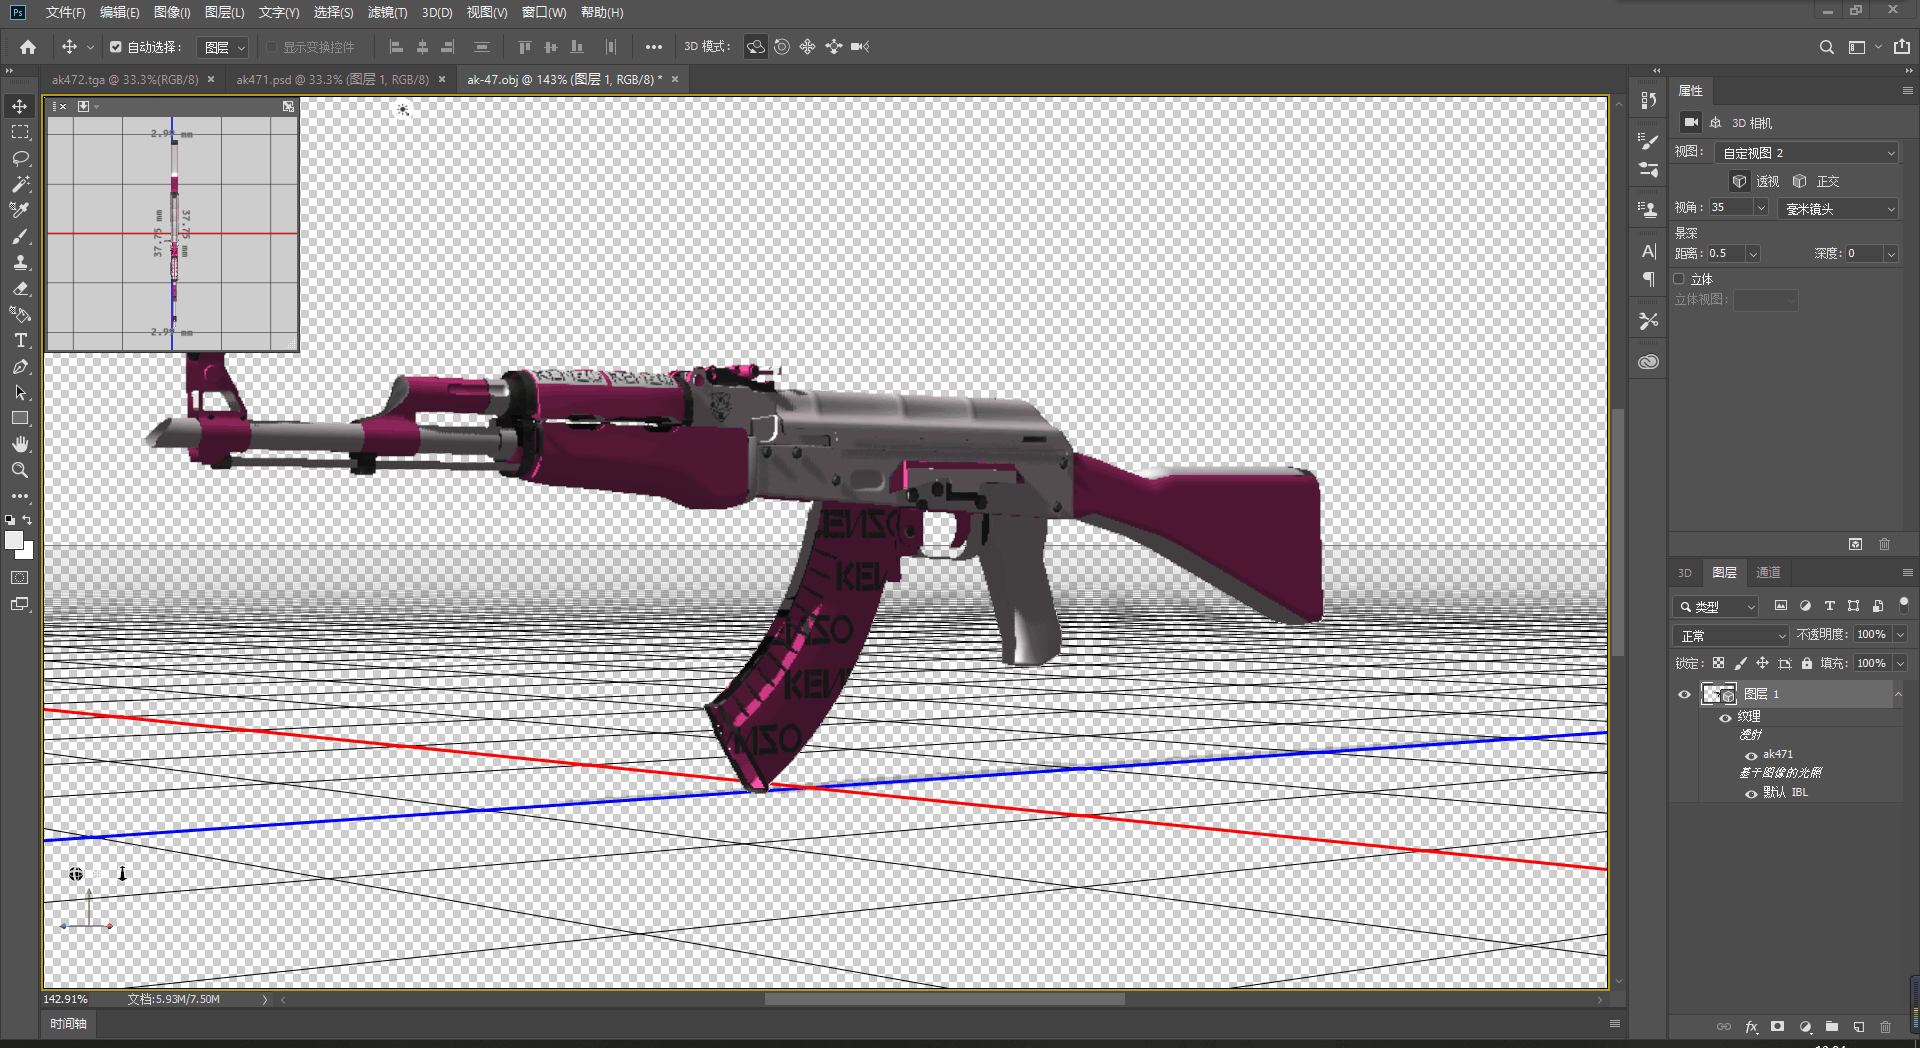Click the layer style fx icon
This screenshot has width=1920, height=1048.
1751,1027
